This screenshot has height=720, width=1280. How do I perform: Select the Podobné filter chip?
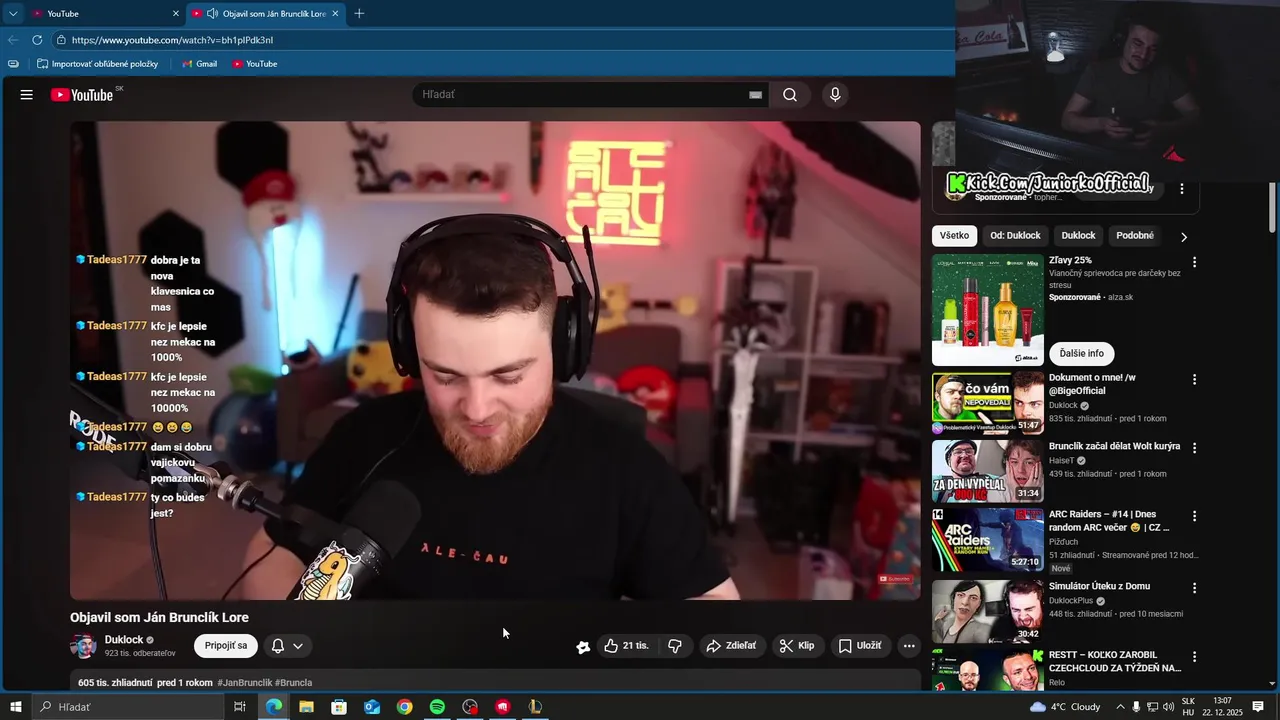pos(1135,236)
